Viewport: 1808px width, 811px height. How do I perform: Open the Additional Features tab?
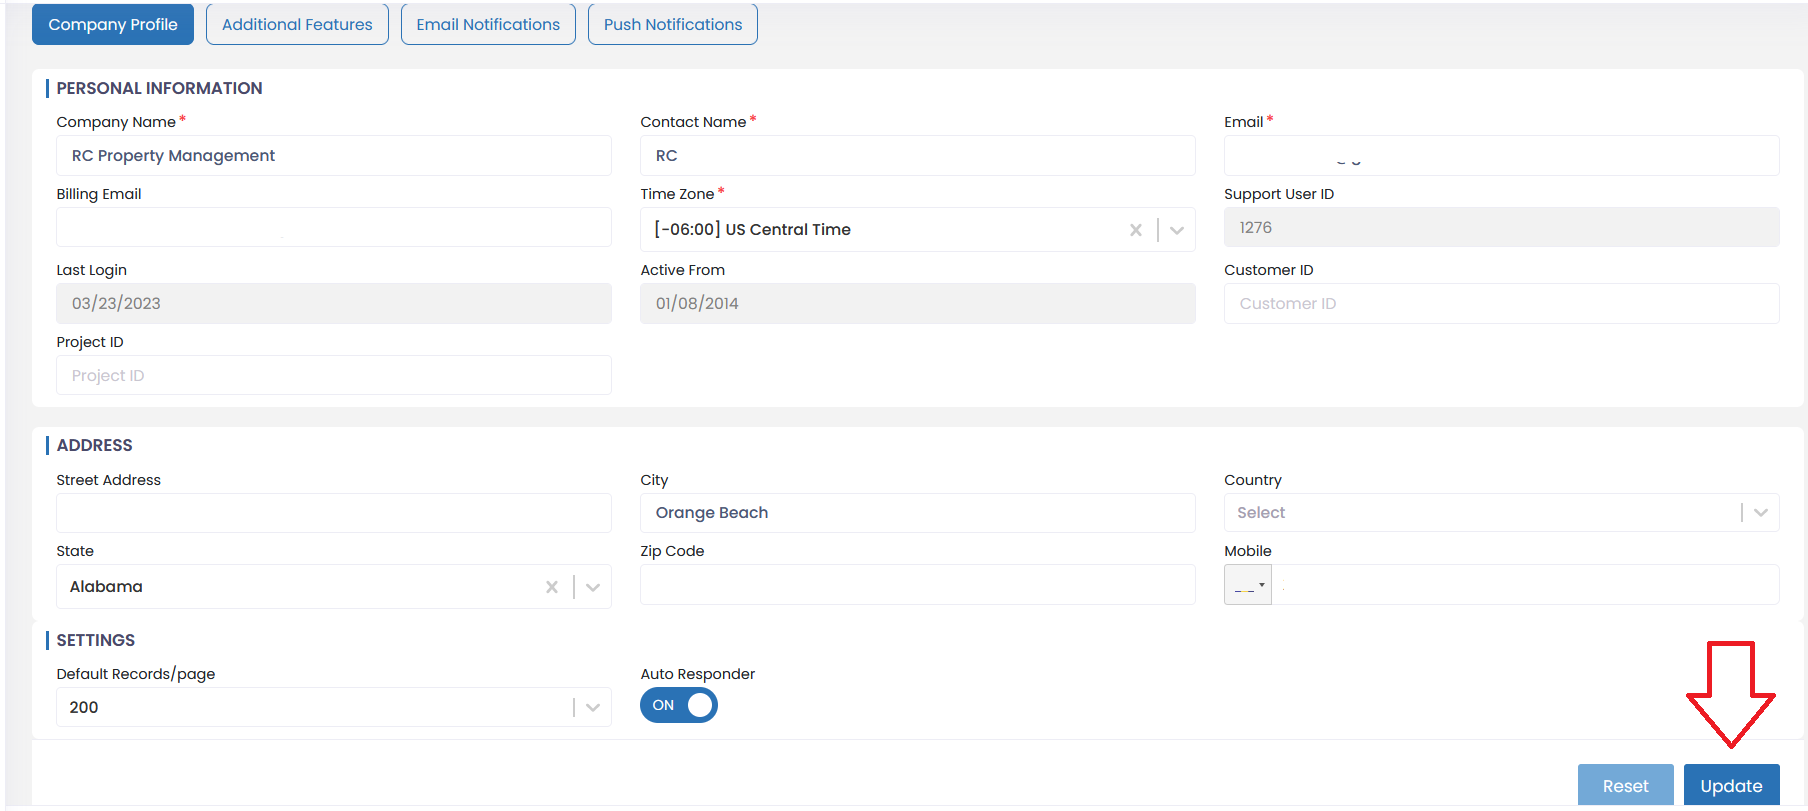point(297,24)
